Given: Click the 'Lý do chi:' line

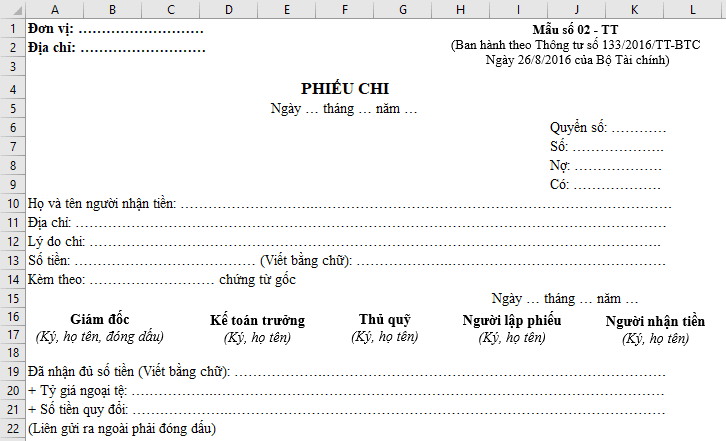Looking at the screenshot, I should [344, 241].
